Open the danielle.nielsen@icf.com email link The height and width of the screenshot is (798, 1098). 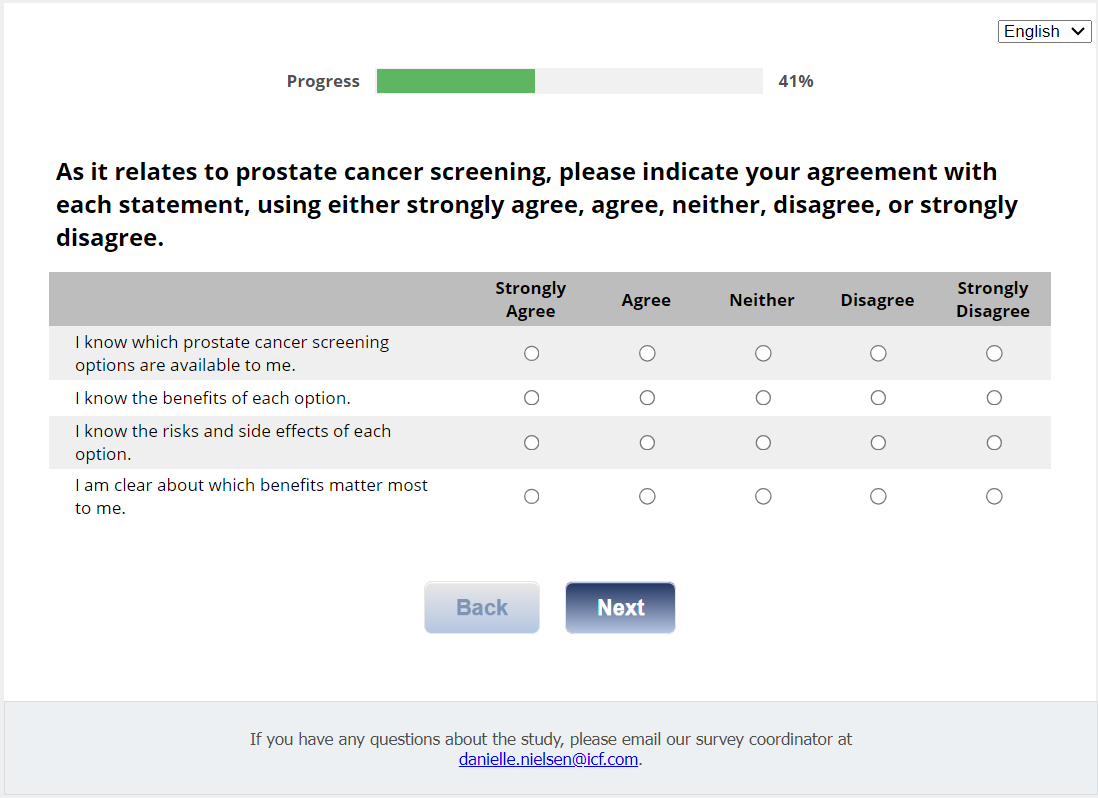(548, 759)
